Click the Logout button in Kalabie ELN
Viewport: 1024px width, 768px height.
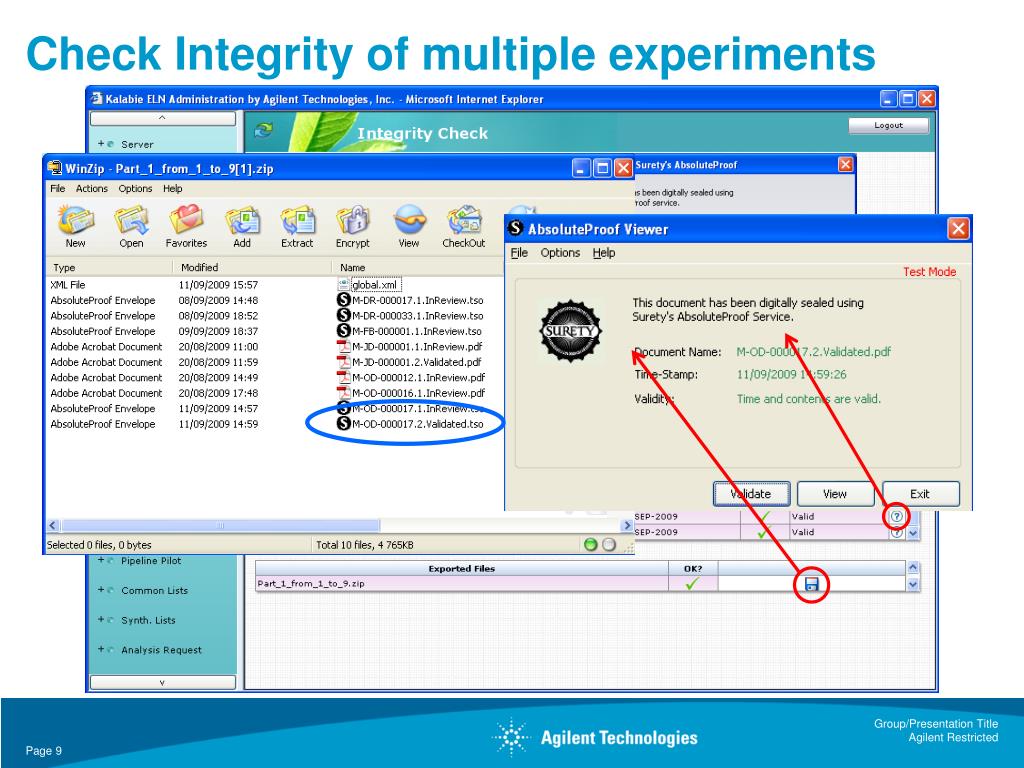(888, 125)
